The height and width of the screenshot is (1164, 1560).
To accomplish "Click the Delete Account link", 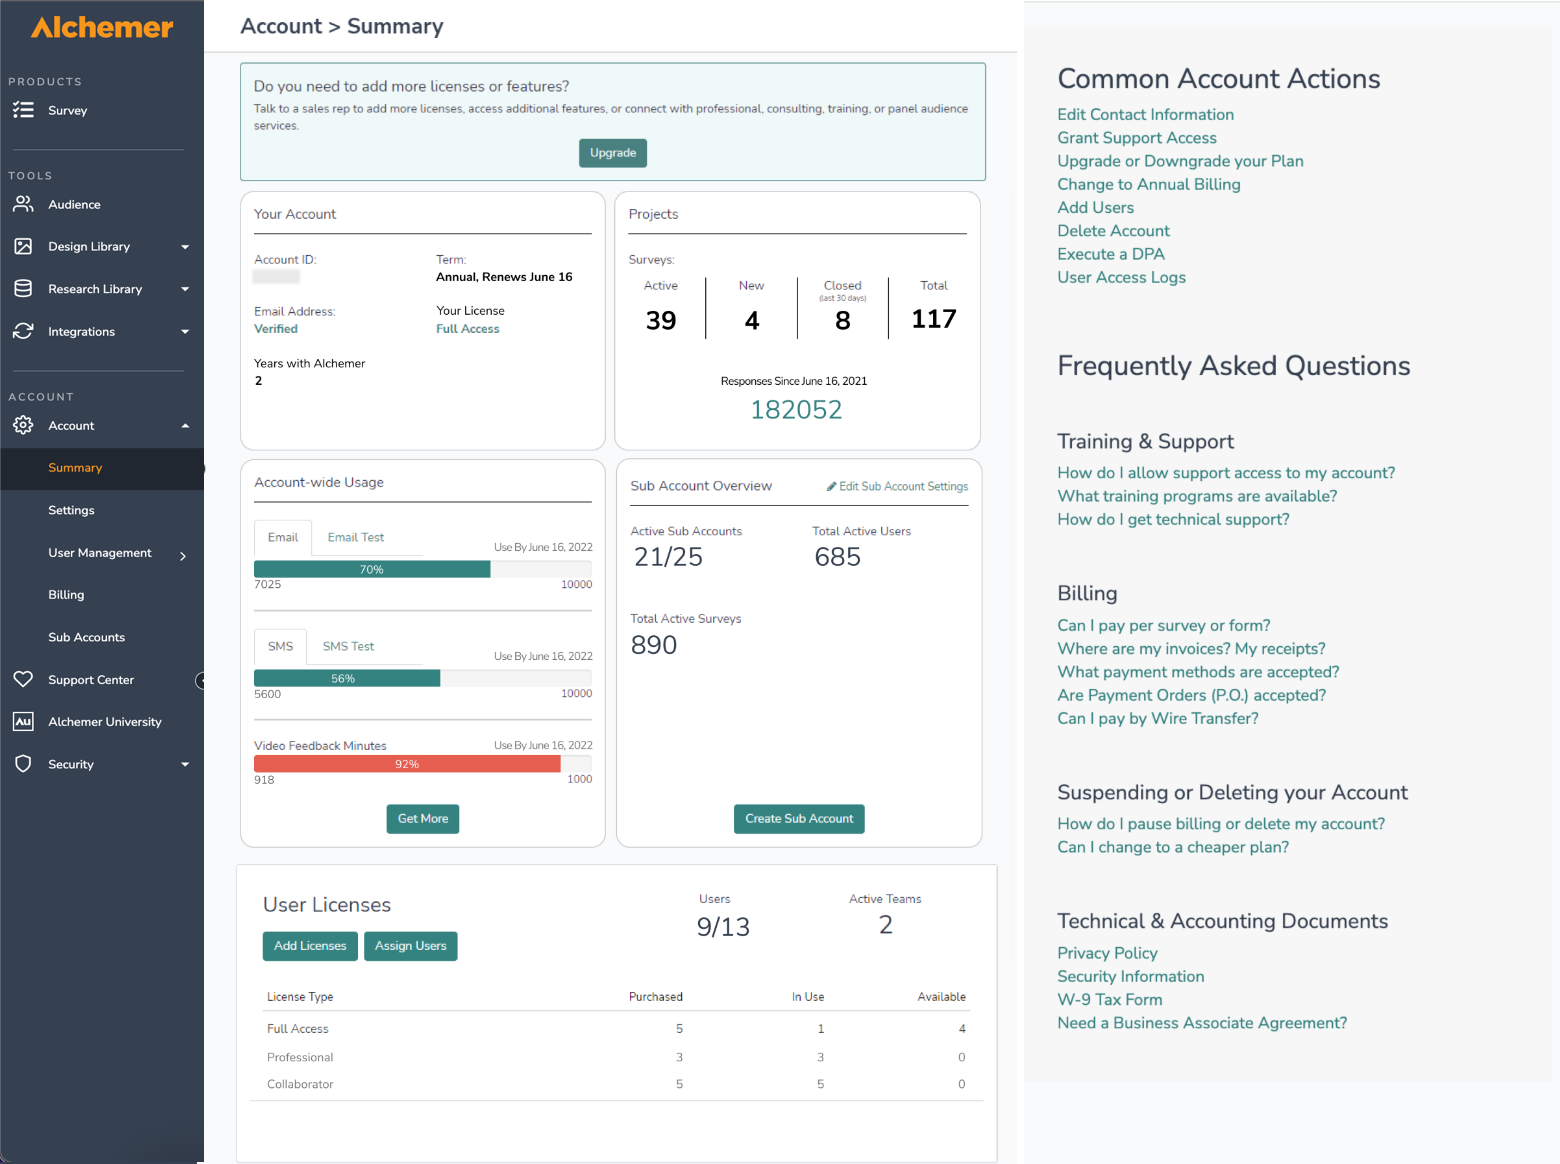I will coord(1114,231).
